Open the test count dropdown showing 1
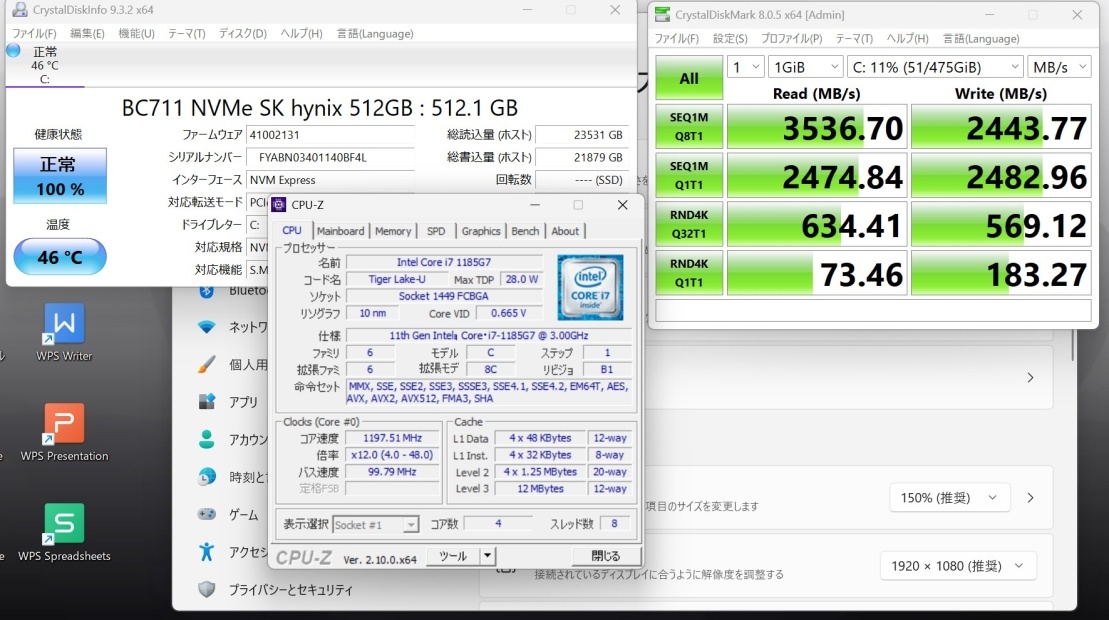 click(x=745, y=67)
